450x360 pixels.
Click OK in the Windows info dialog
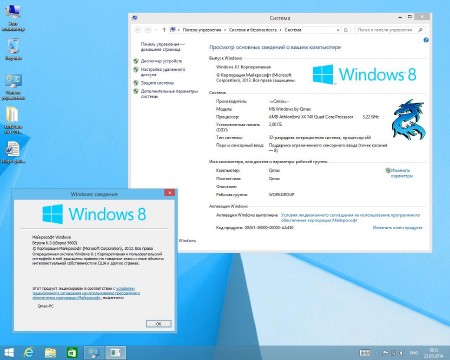[159, 324]
